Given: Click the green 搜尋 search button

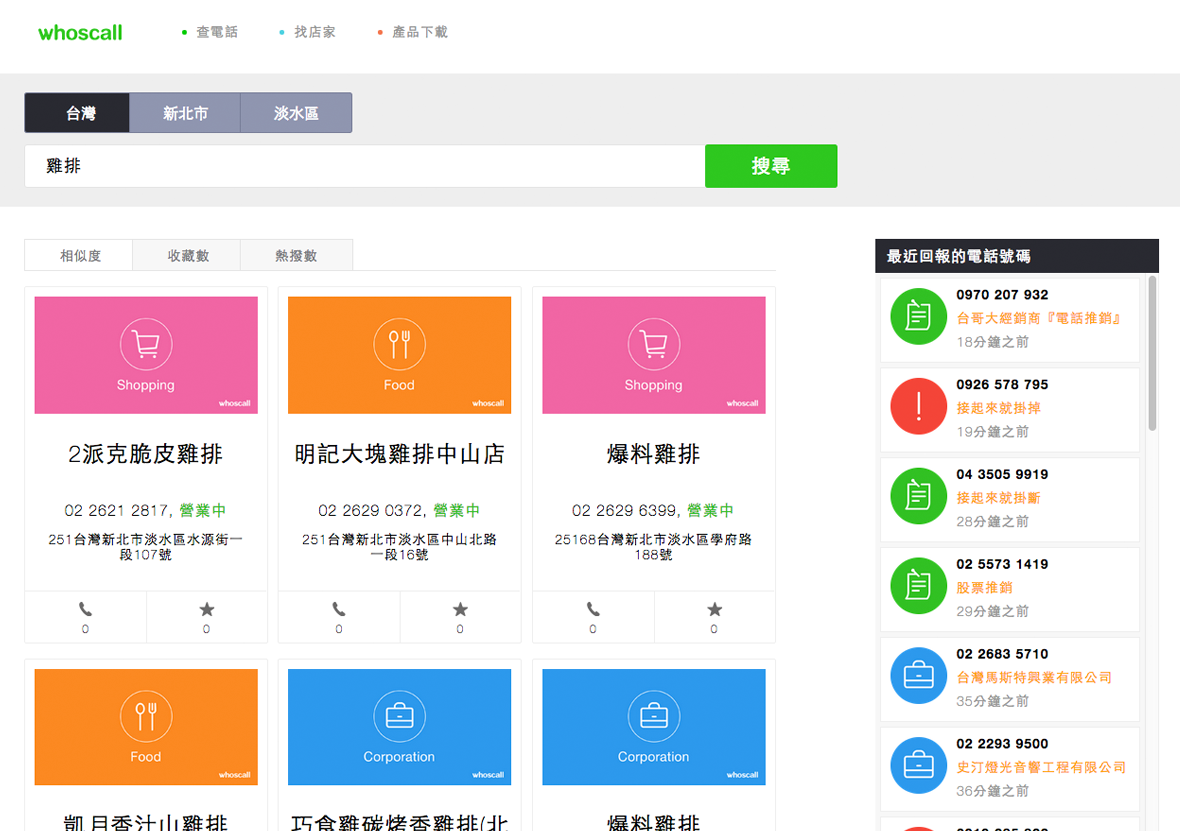Looking at the screenshot, I should point(771,166).
